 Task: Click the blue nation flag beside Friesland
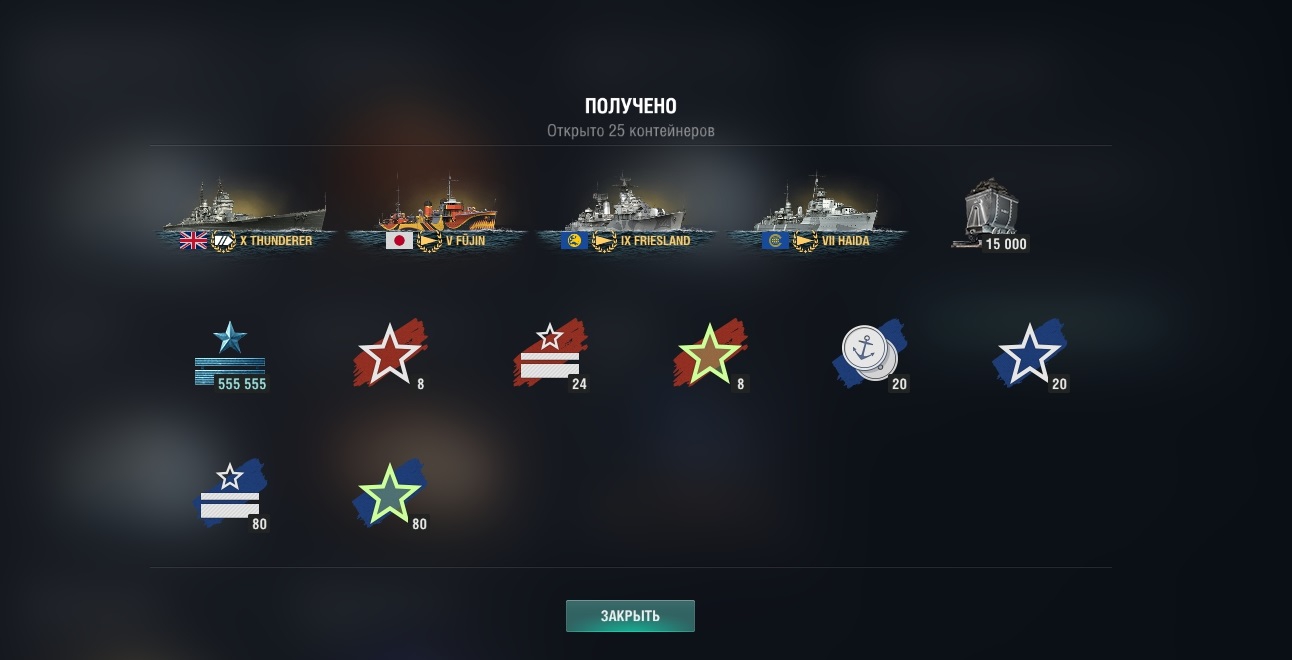point(574,241)
